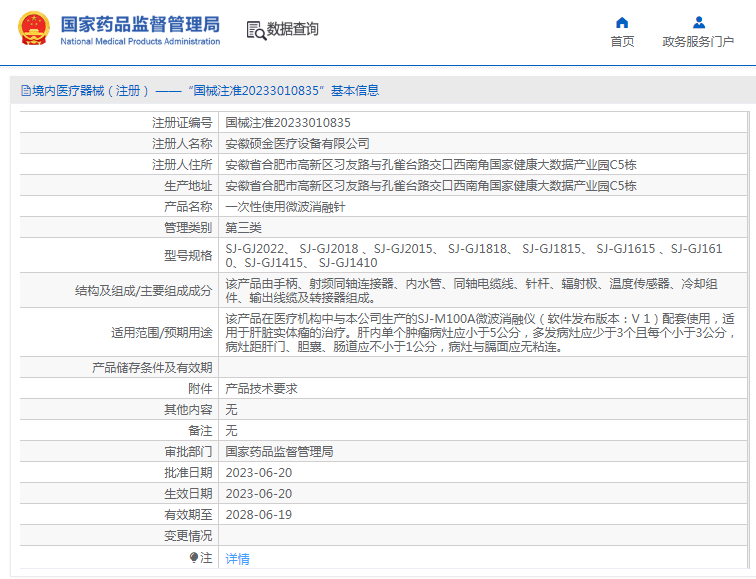Click National Medical Products Administration subtitle
Screen dimensions: 756x579
tap(140, 41)
